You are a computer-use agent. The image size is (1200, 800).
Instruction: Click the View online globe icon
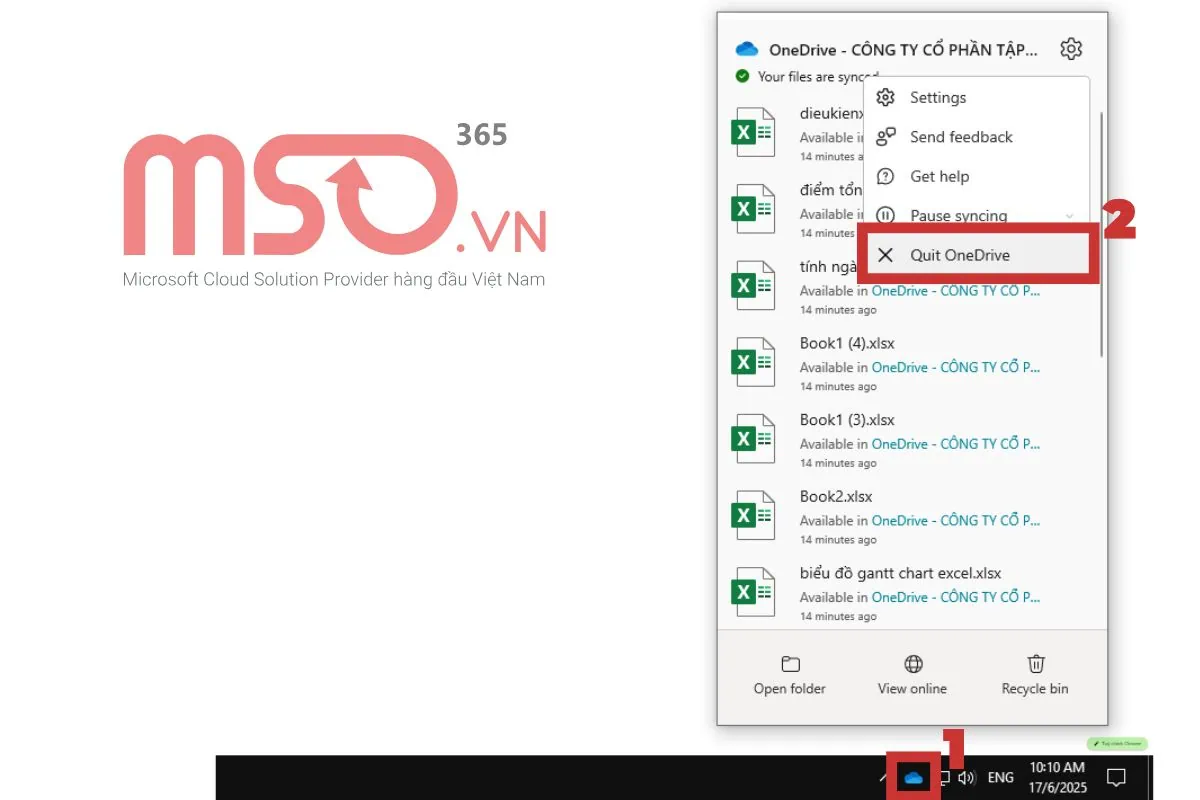[x=912, y=665]
